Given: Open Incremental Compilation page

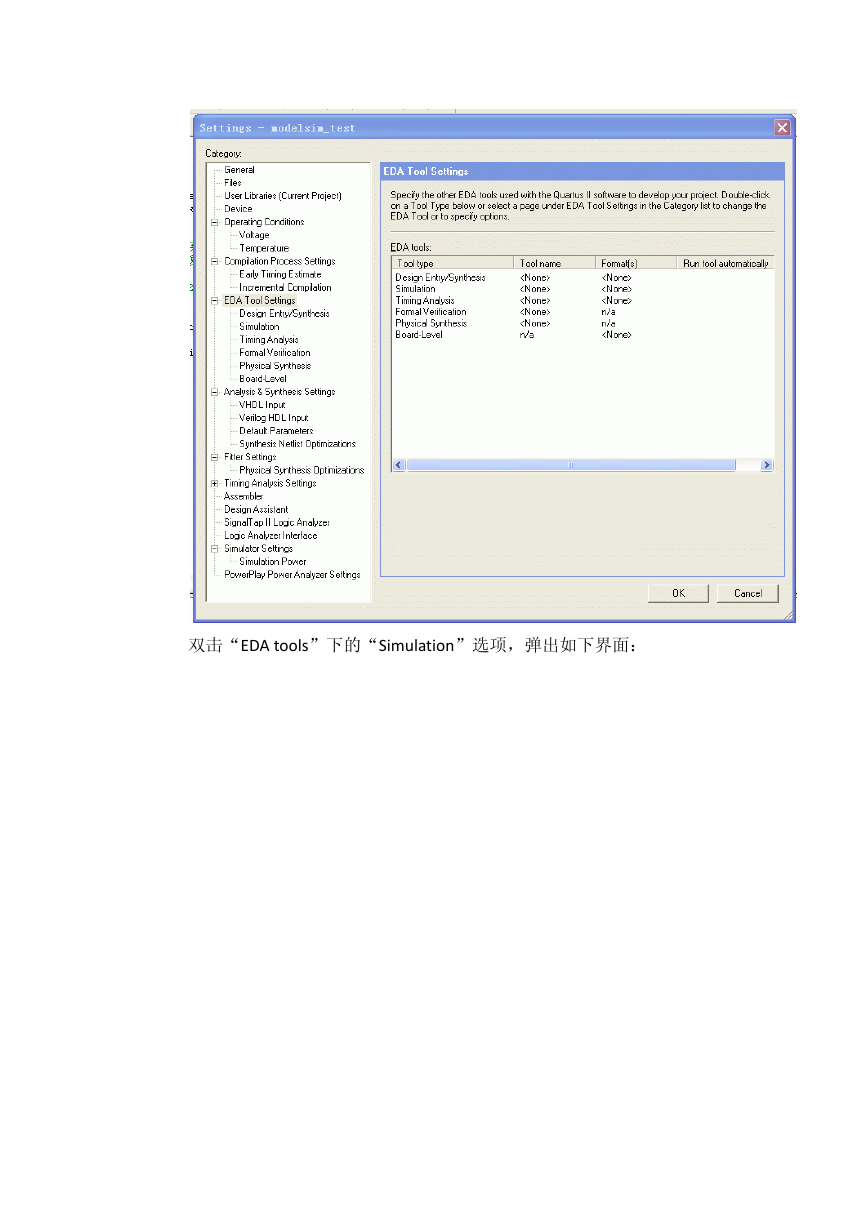Looking at the screenshot, I should coord(285,287).
